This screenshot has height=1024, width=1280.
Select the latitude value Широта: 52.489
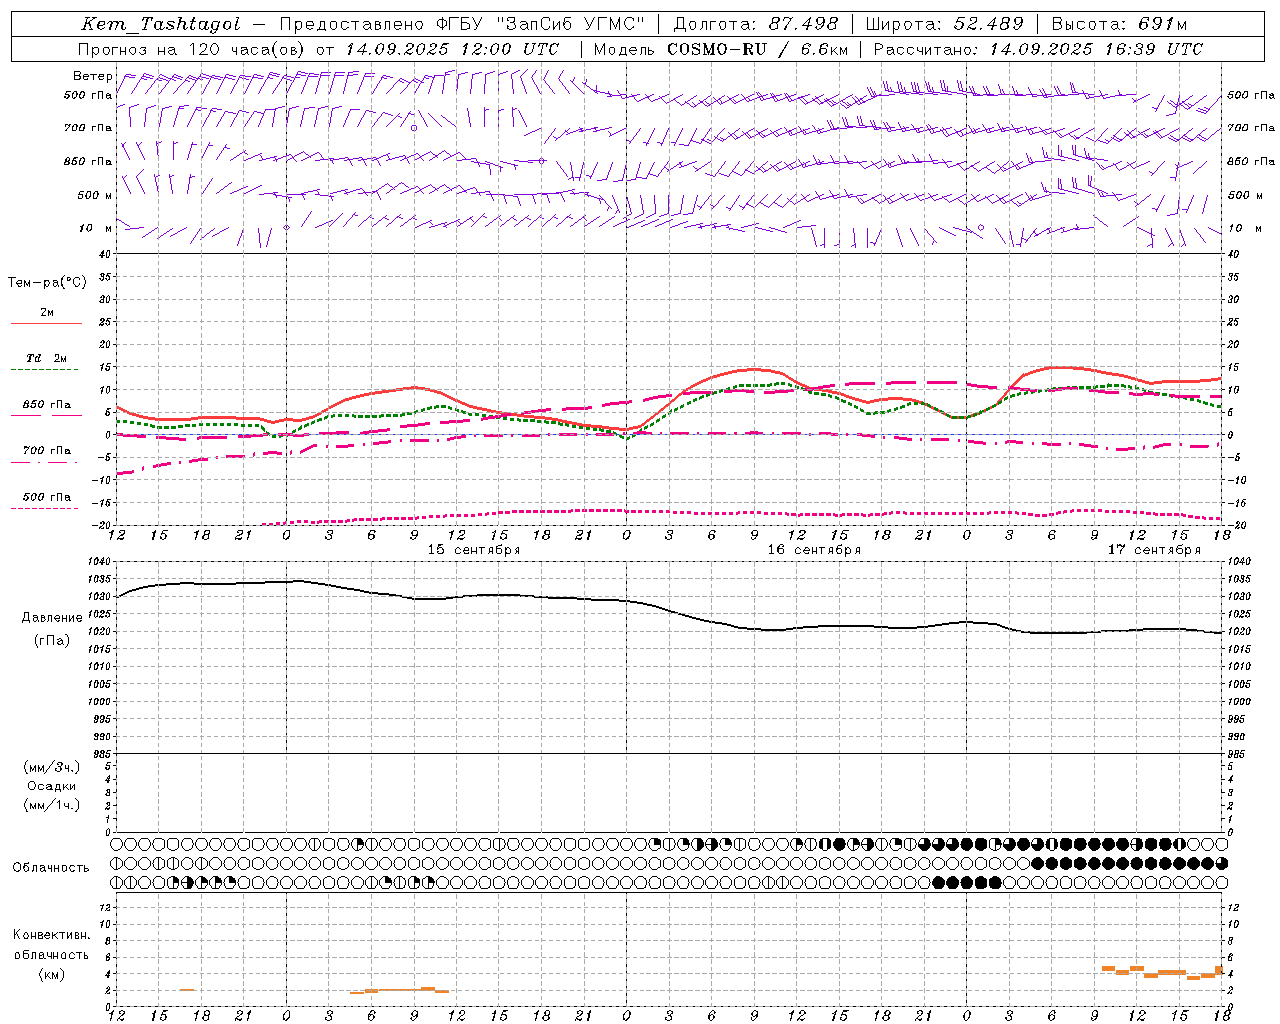click(x=945, y=24)
